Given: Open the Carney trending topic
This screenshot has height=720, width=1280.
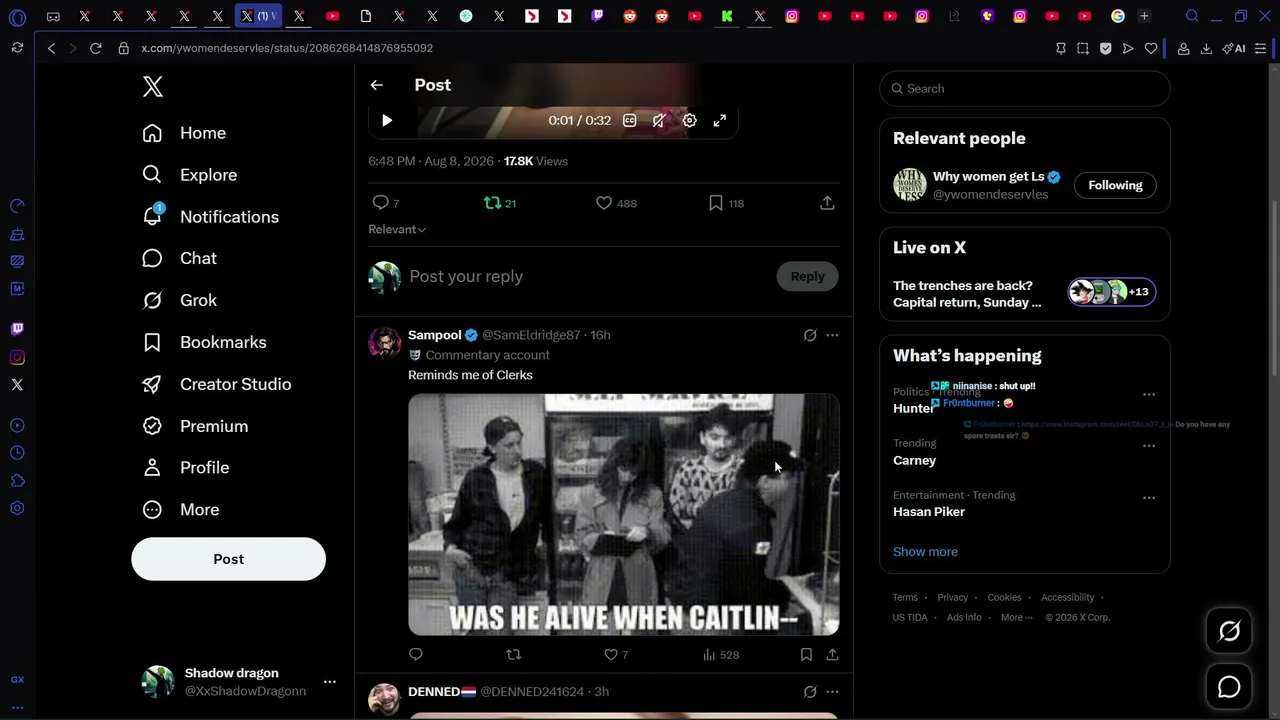Looking at the screenshot, I should tap(914, 461).
